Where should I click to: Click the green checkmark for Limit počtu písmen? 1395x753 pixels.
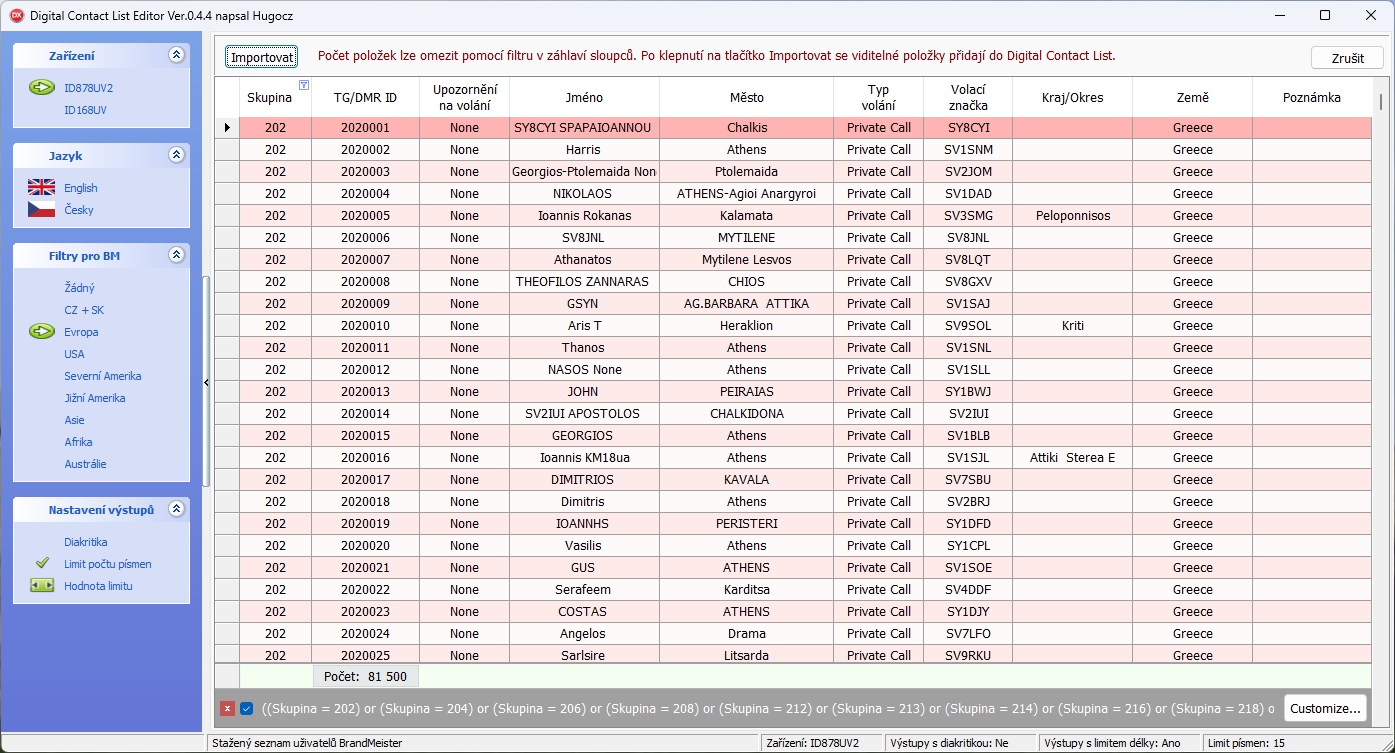[41, 563]
